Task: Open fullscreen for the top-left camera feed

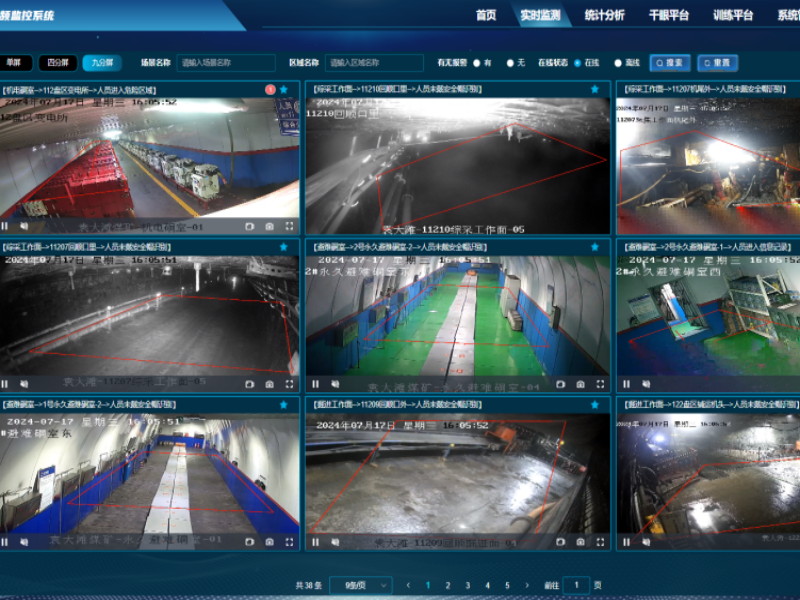Action: click(290, 226)
